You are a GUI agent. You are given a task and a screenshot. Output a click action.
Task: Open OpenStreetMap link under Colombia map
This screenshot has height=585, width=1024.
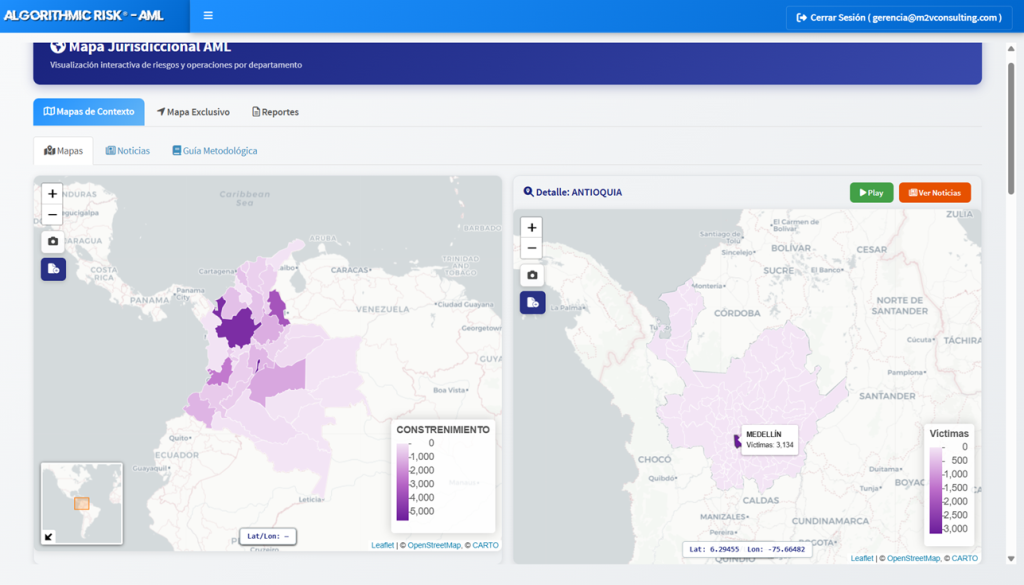(434, 545)
